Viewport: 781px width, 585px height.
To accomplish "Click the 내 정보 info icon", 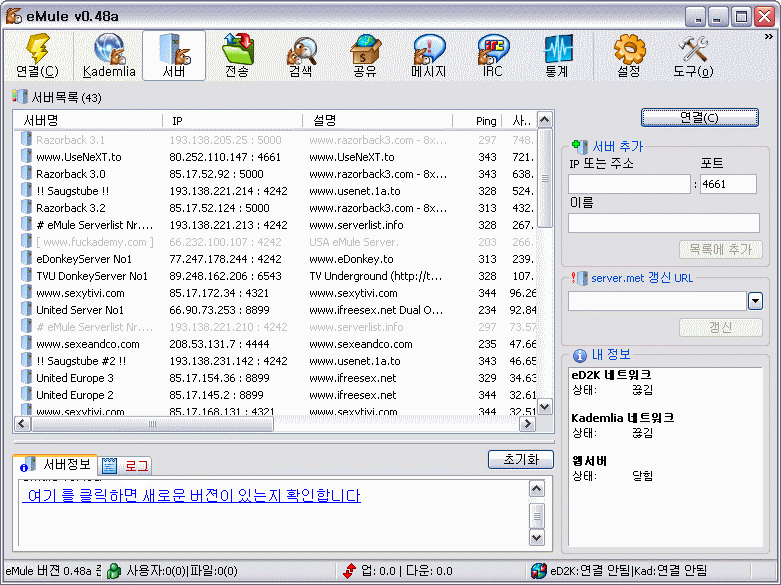I will 580,355.
